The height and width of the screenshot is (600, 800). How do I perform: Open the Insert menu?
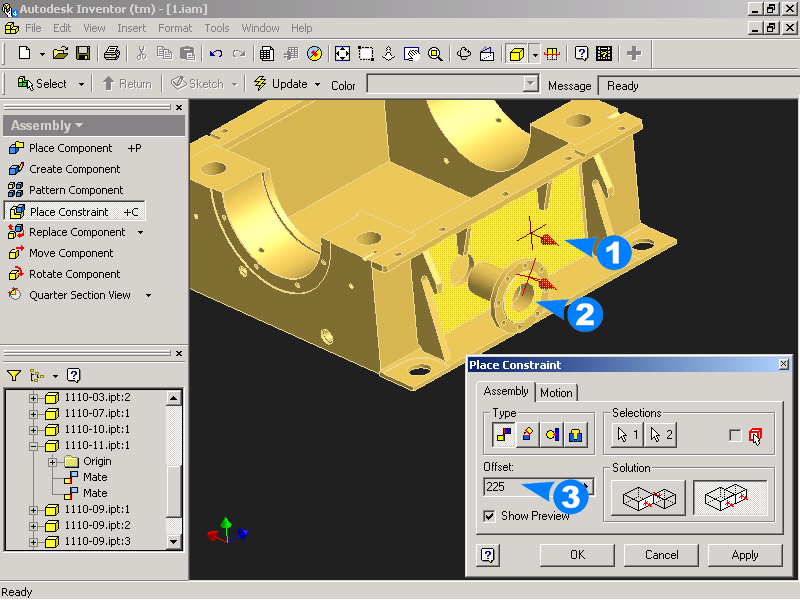(132, 28)
